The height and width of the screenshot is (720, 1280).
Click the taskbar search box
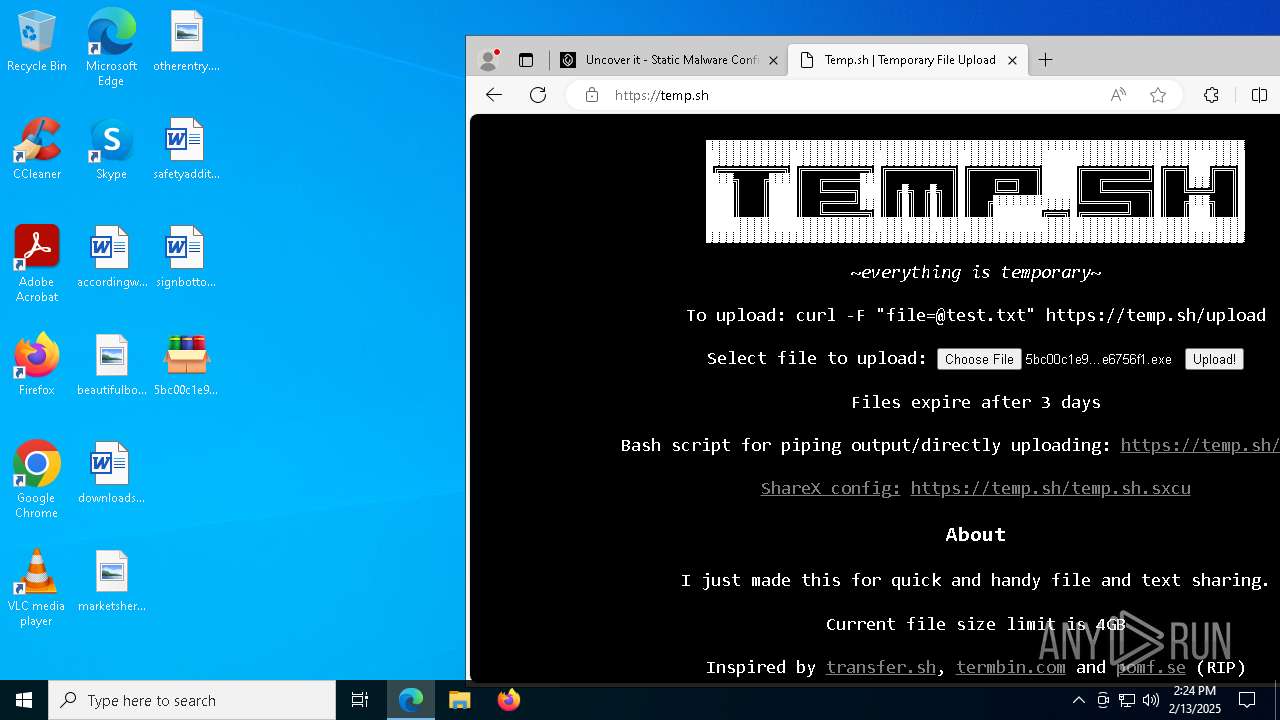192,700
